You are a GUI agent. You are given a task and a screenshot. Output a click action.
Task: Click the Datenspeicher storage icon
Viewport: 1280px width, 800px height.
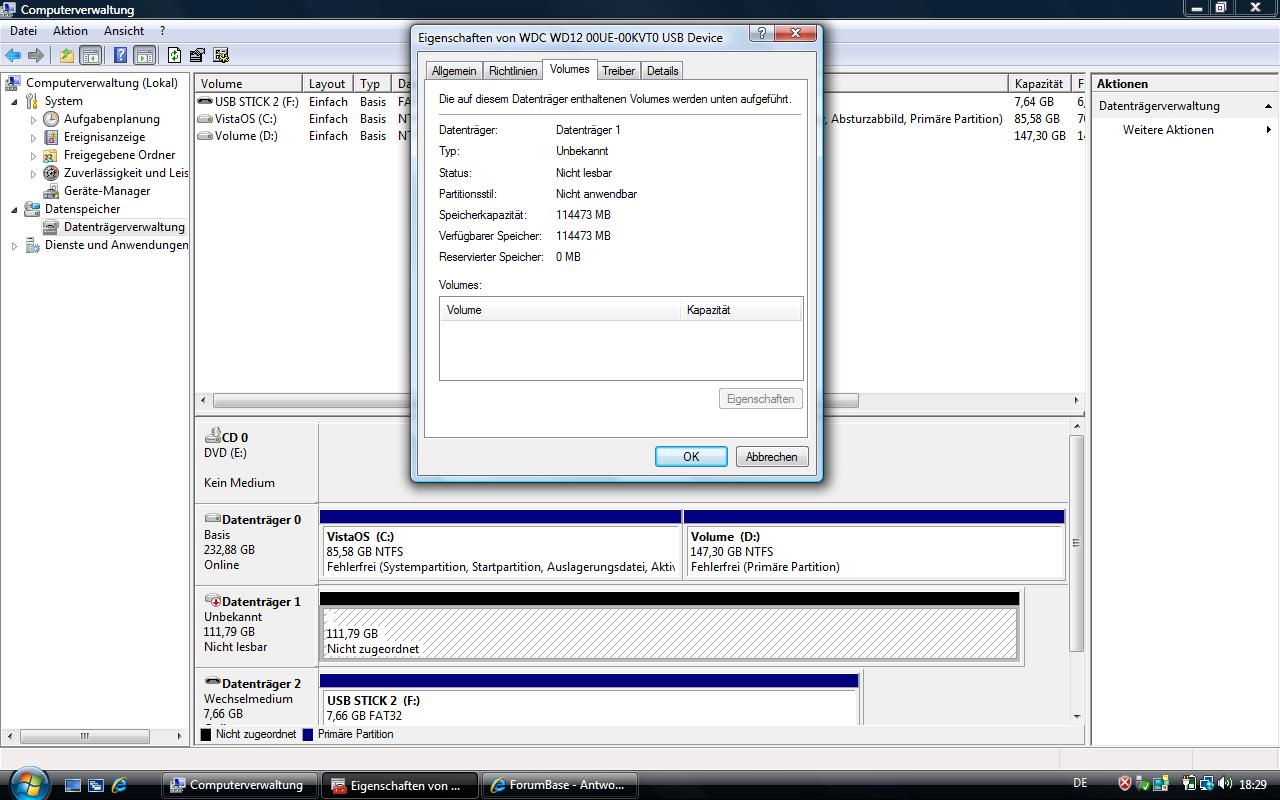[32, 209]
